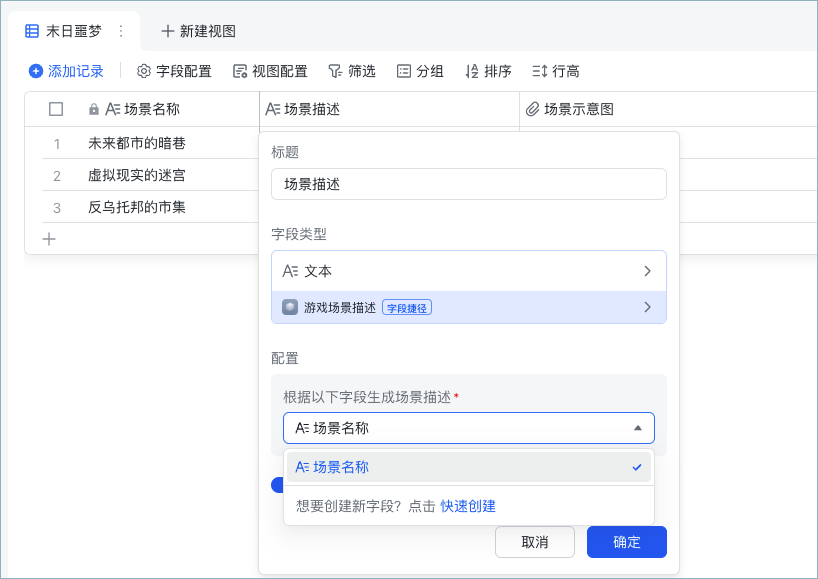Tick the select-all checkbox in header

click(56, 109)
